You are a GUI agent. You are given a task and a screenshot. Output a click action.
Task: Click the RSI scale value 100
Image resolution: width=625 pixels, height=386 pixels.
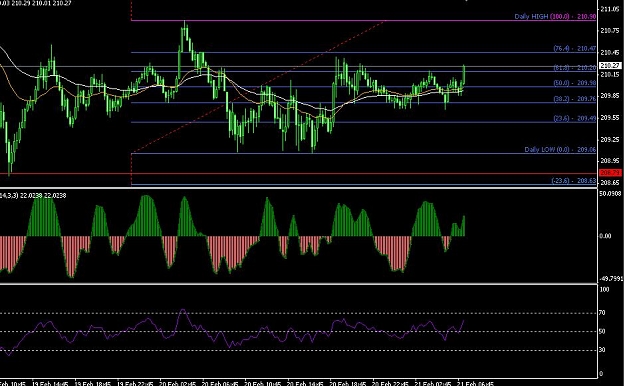coord(604,290)
